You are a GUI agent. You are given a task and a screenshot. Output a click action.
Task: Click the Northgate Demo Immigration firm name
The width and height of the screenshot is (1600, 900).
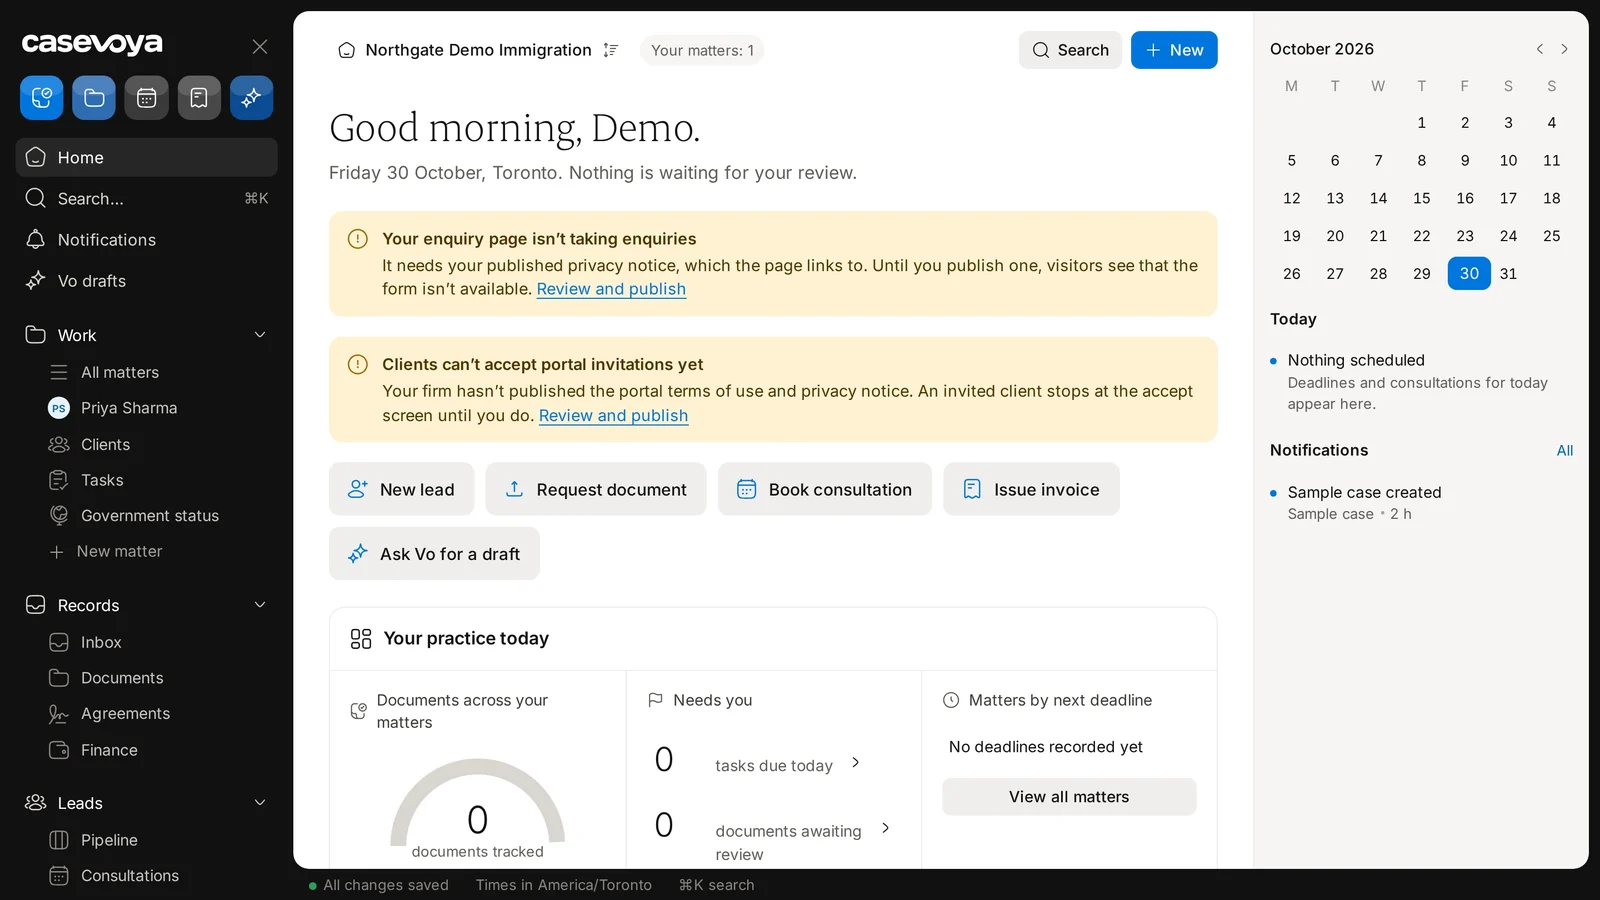click(x=478, y=50)
